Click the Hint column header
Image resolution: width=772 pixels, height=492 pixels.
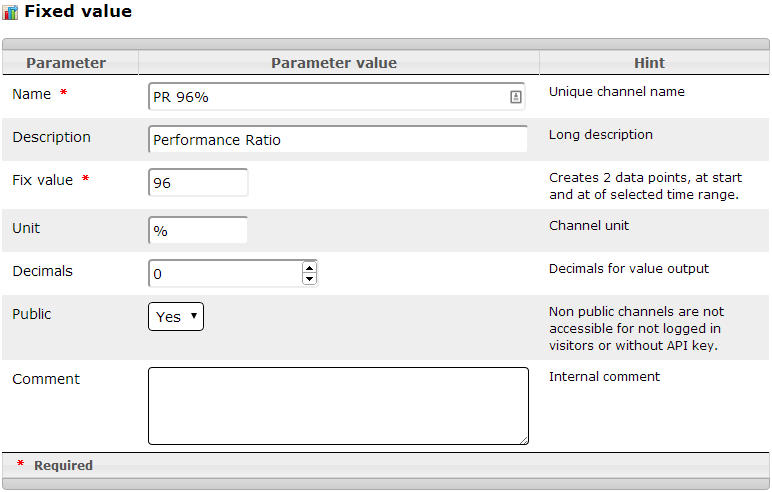649,63
